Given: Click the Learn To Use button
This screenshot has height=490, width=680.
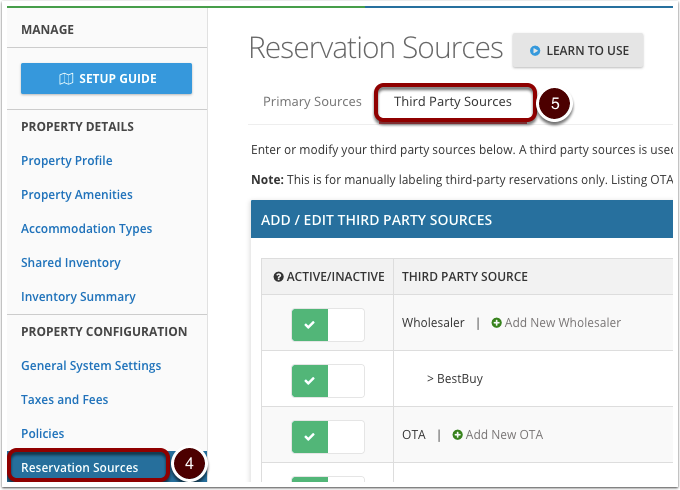Looking at the screenshot, I should 578,50.
